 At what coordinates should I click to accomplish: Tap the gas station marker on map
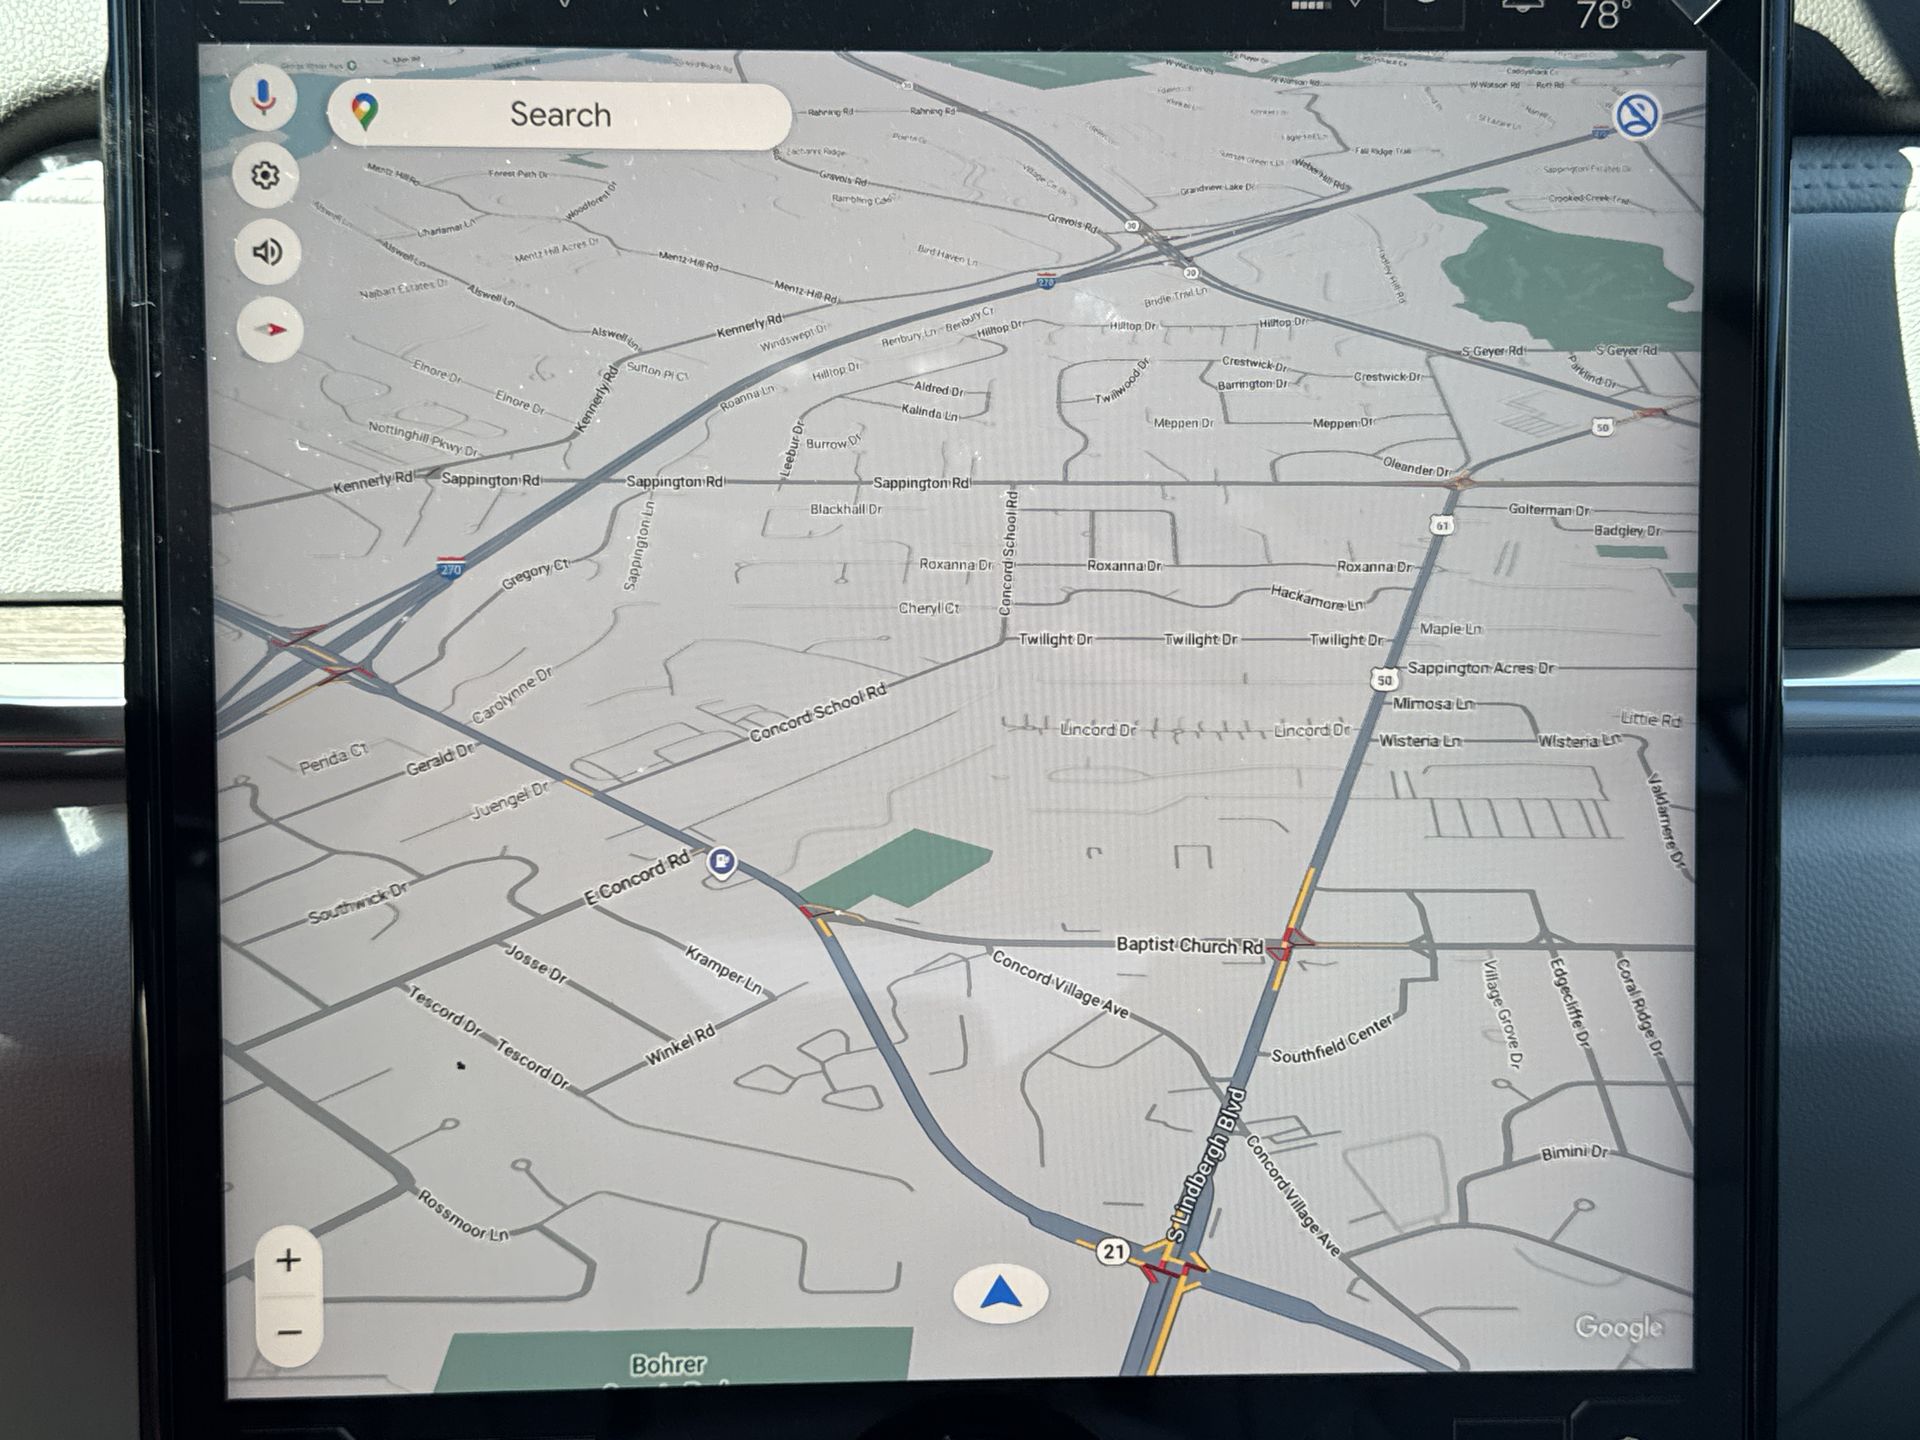point(721,861)
